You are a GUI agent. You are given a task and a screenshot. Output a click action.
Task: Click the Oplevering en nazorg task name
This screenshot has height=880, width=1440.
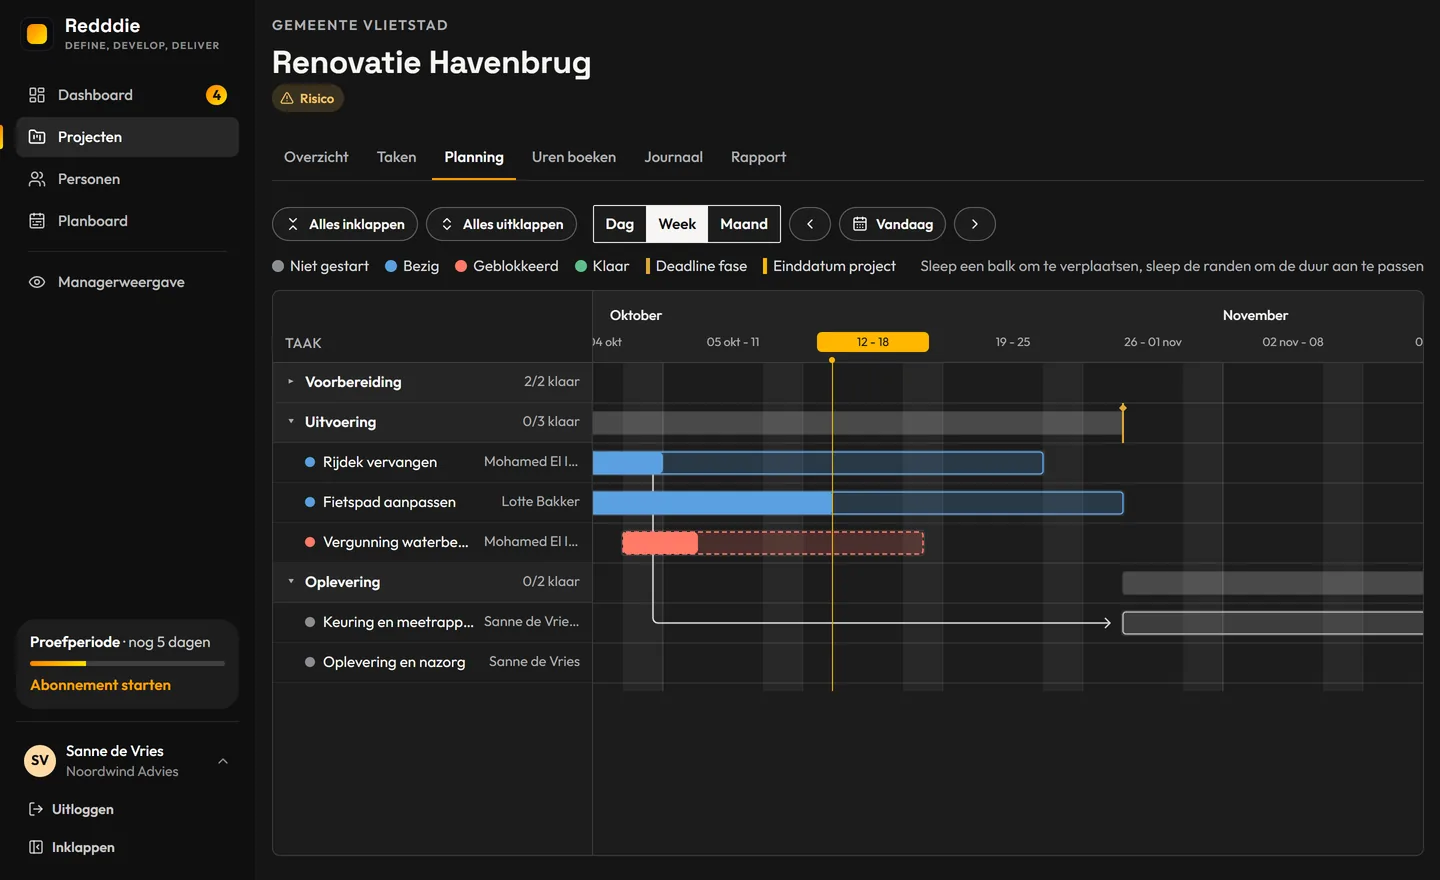[x=394, y=662]
